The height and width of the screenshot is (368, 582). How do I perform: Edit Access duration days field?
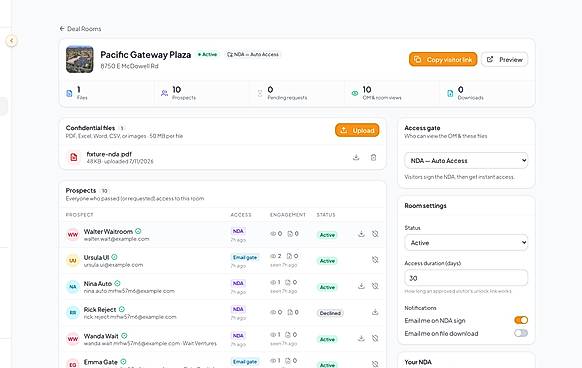[466, 278]
